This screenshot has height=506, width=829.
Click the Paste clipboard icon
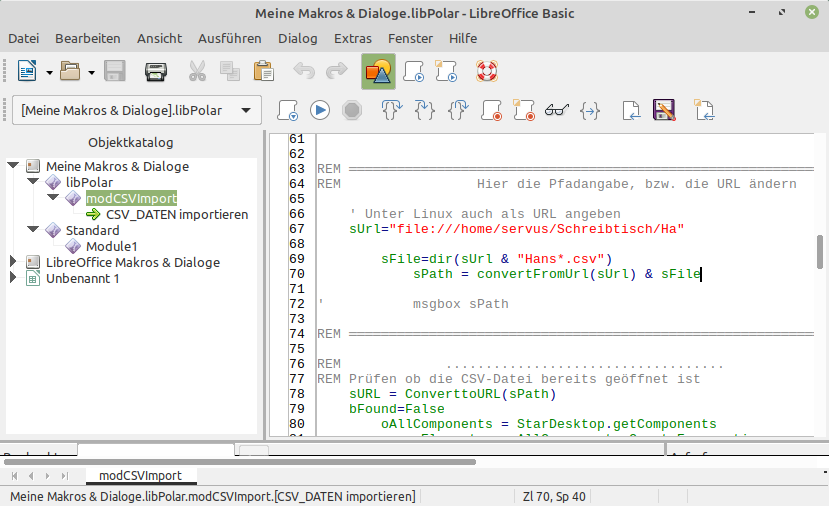coord(263,71)
